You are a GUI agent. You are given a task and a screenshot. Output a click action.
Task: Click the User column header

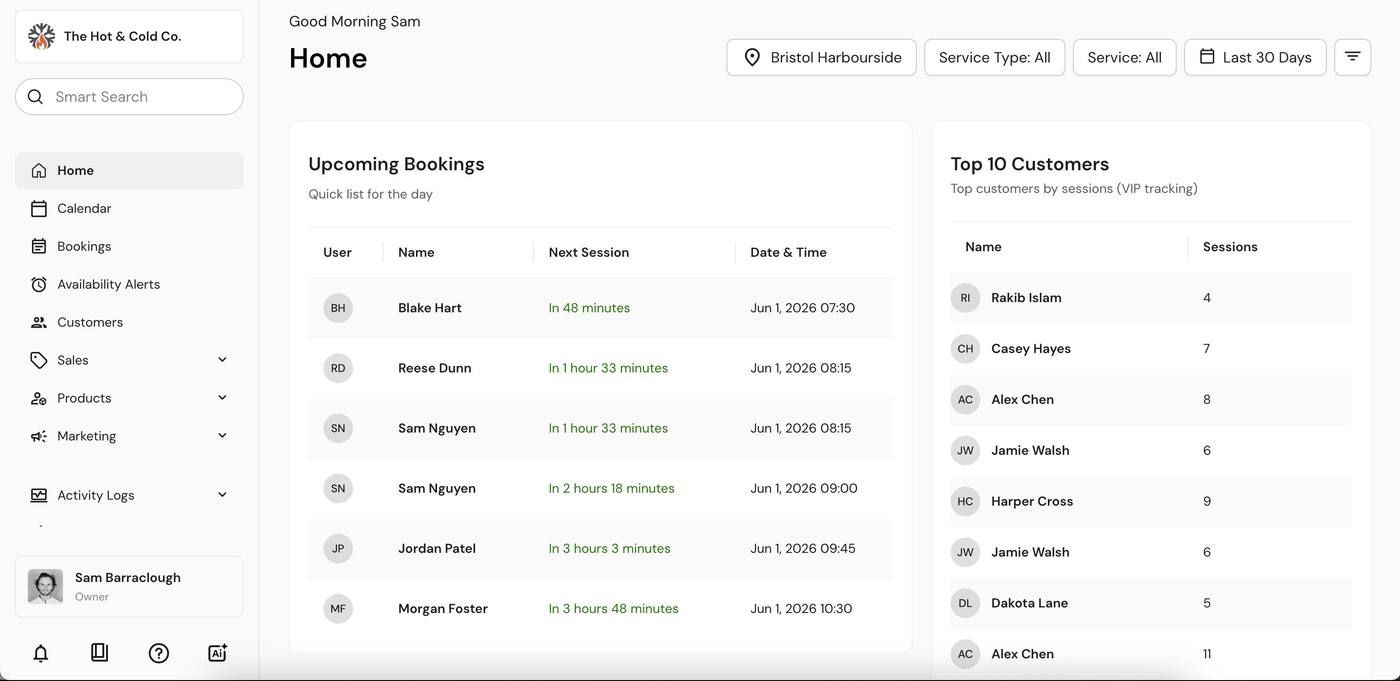click(337, 253)
